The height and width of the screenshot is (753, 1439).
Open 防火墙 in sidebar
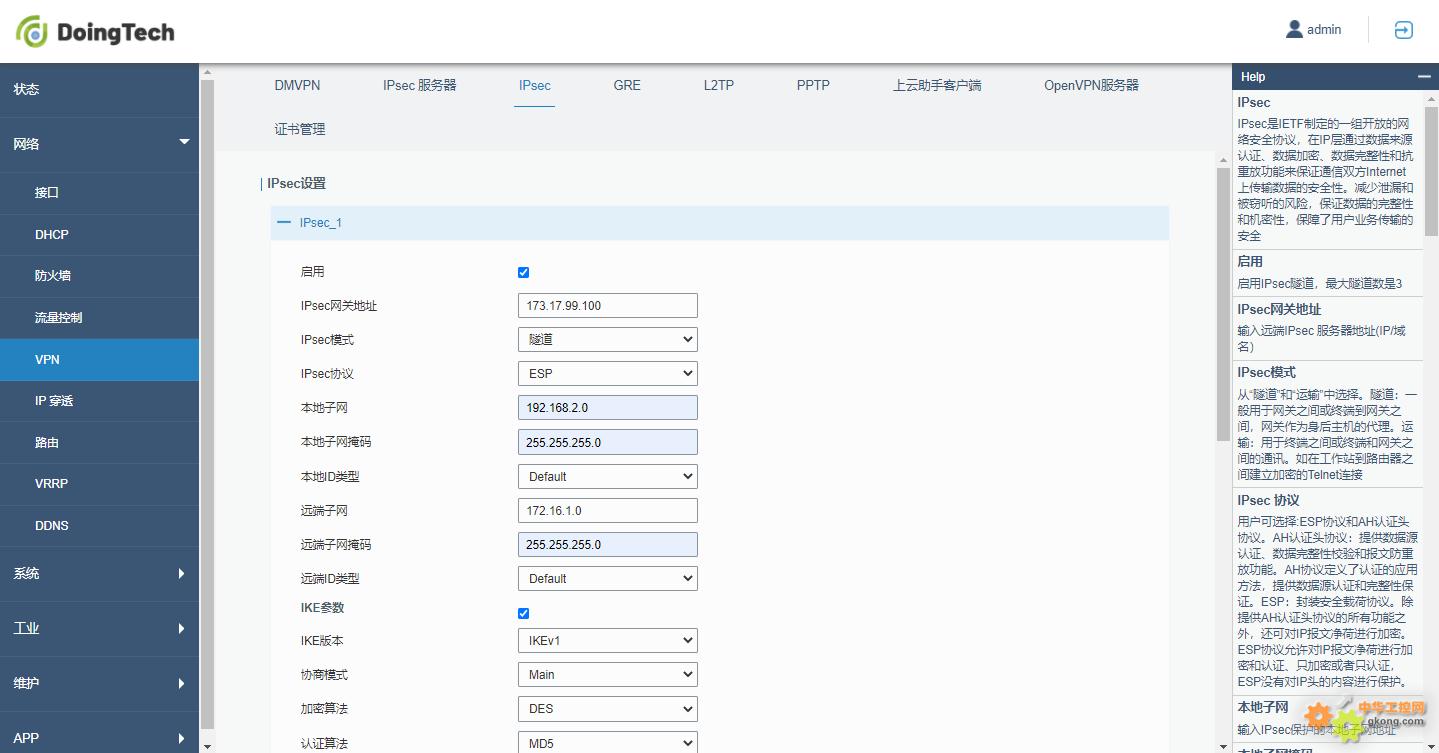tap(100, 275)
